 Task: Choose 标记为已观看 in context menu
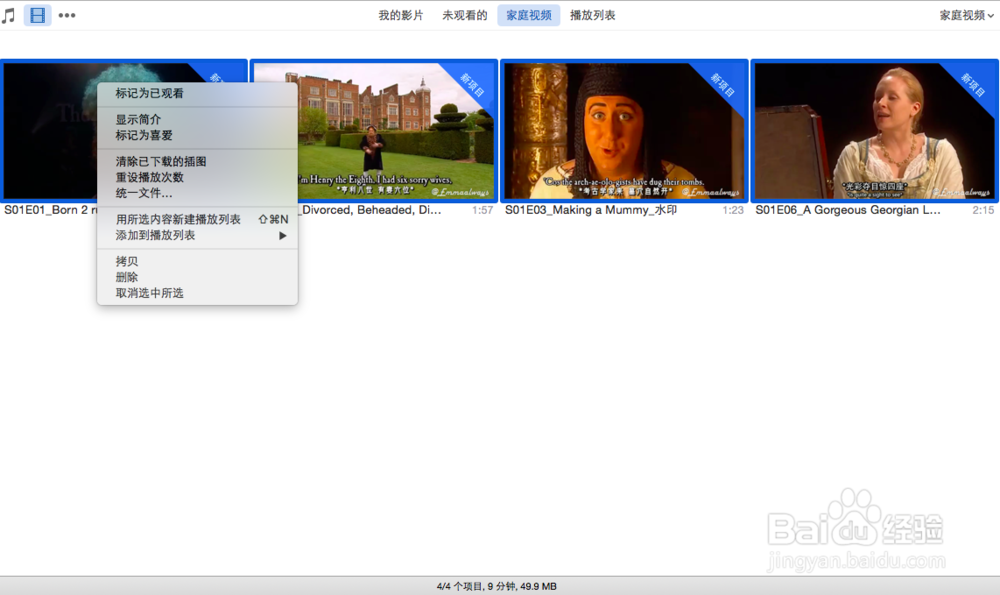pyautogui.click(x=197, y=93)
